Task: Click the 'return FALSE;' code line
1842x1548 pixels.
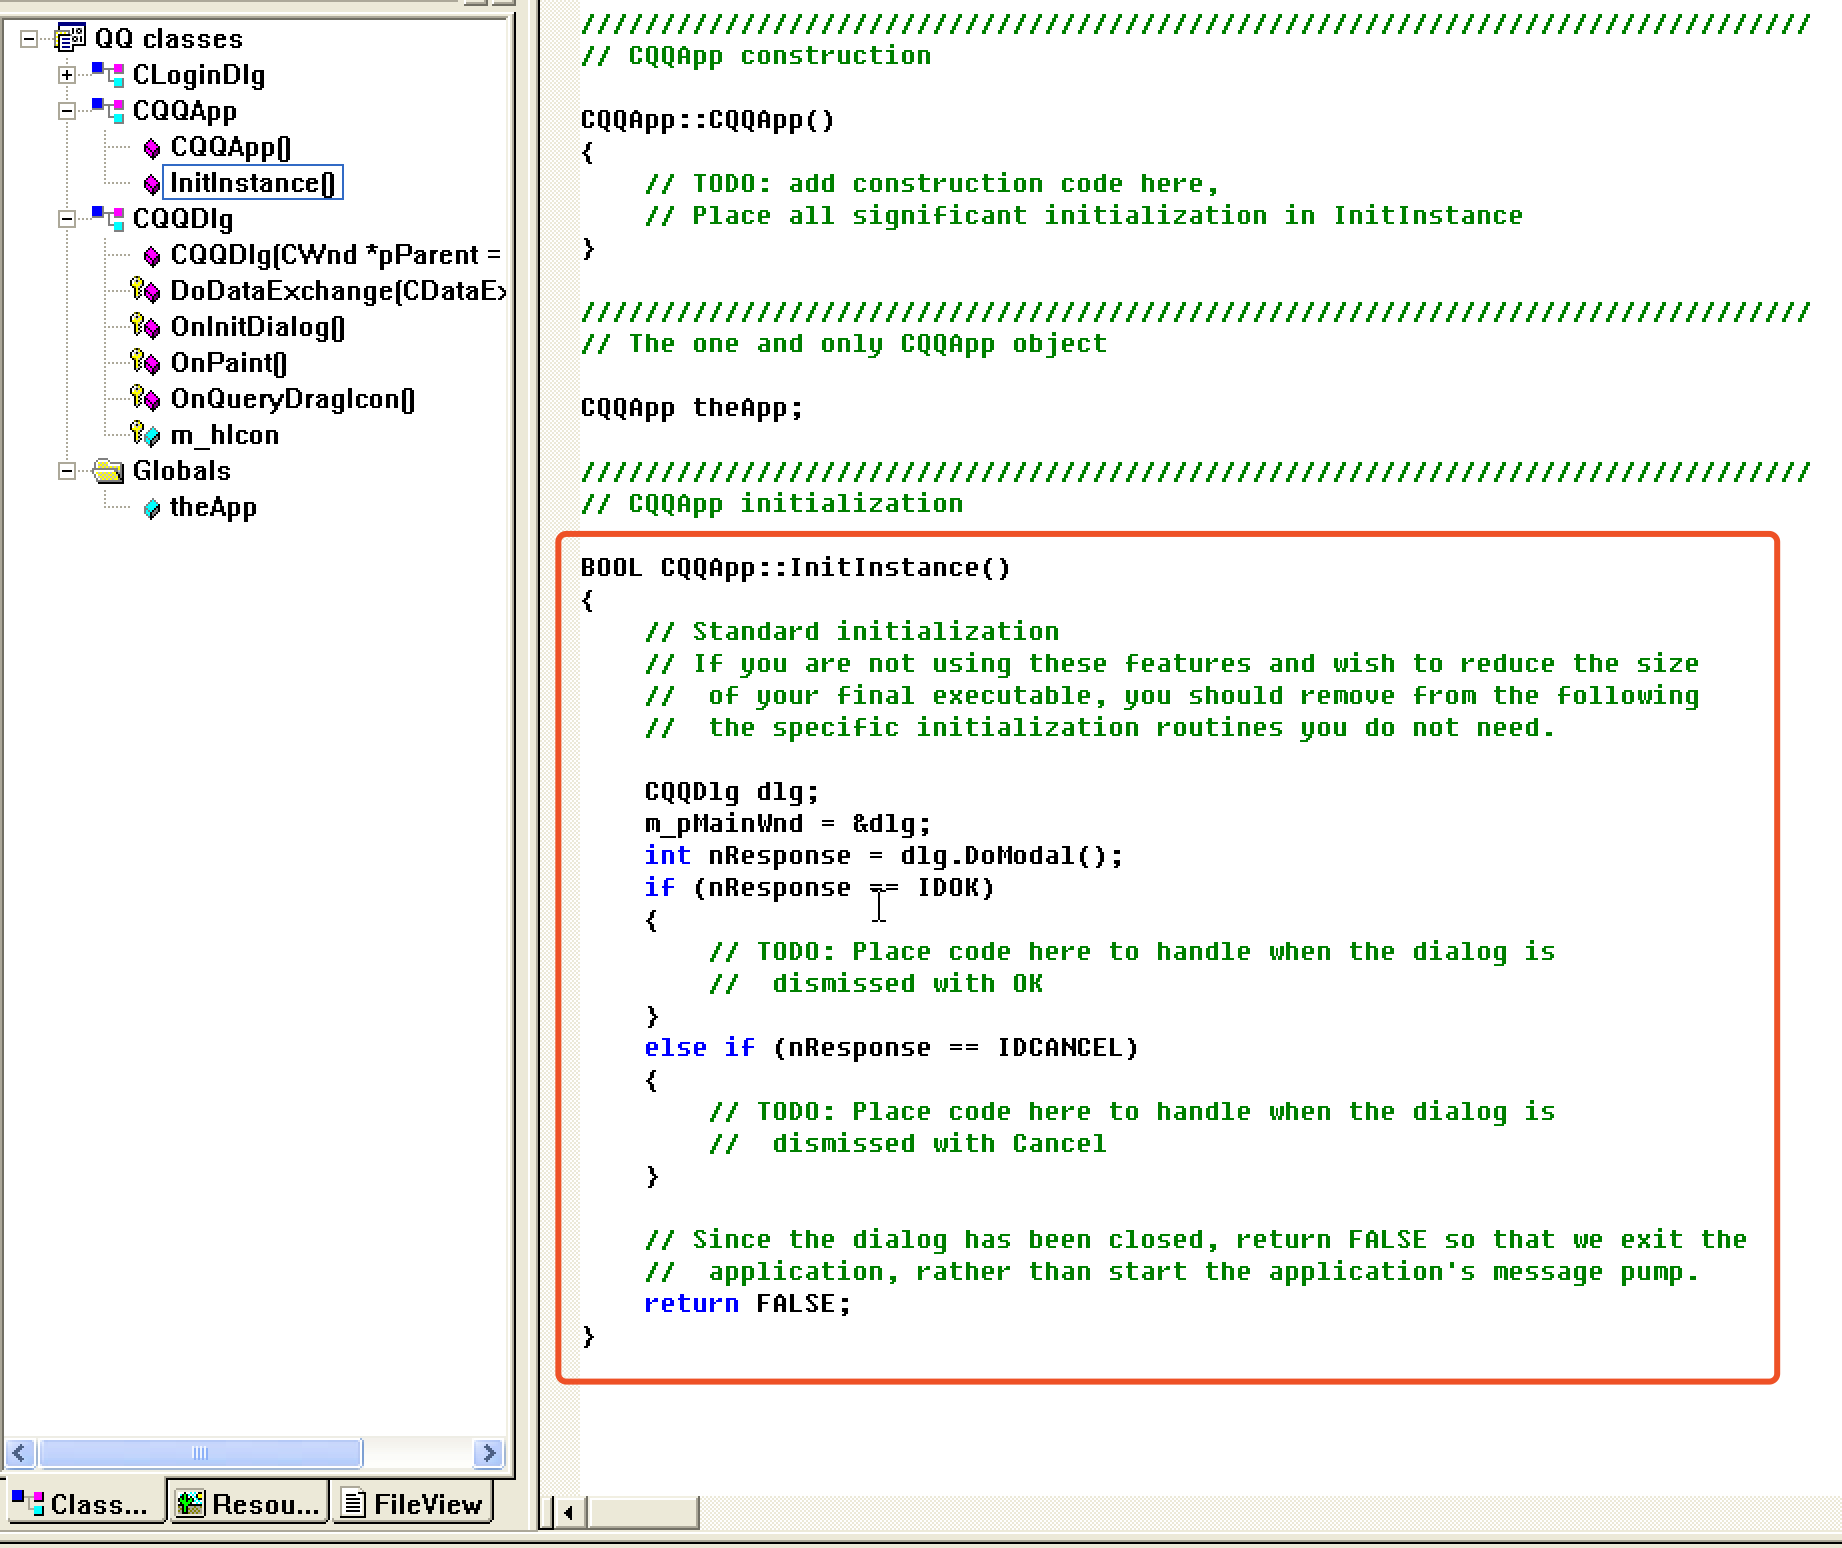Action: point(748,1304)
